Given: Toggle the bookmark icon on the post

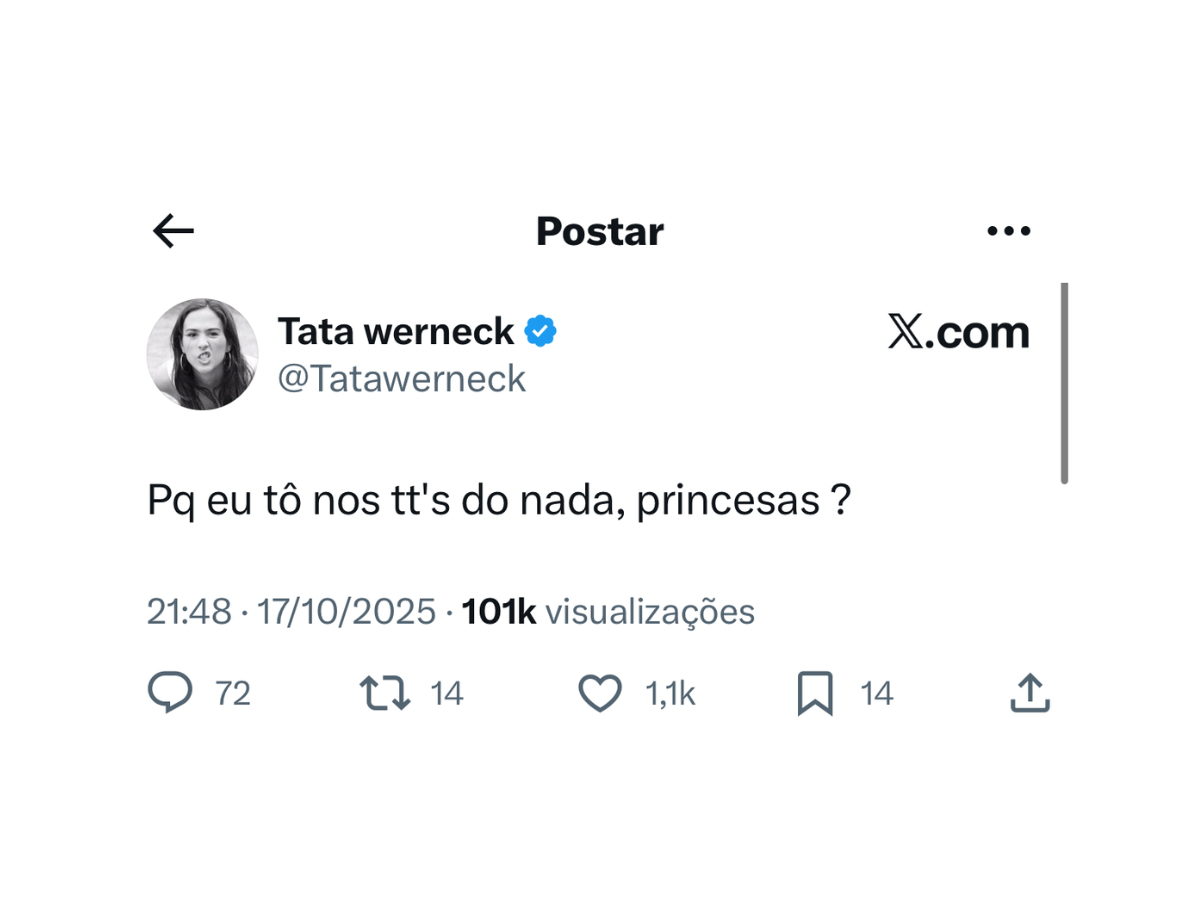Looking at the screenshot, I should pos(815,693).
